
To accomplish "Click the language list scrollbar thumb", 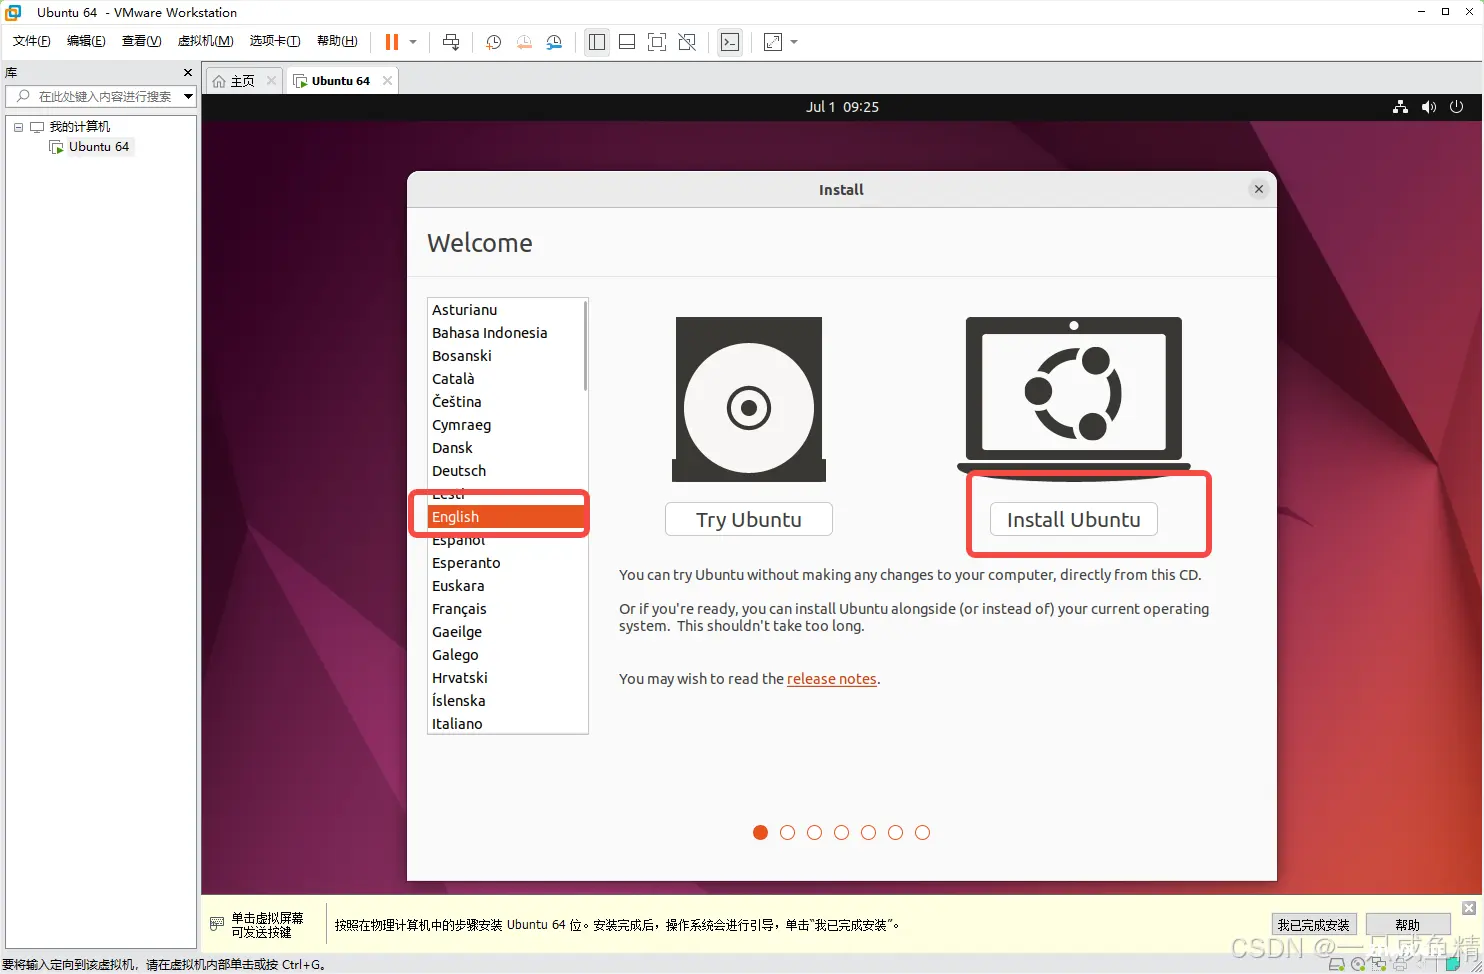I will [585, 345].
